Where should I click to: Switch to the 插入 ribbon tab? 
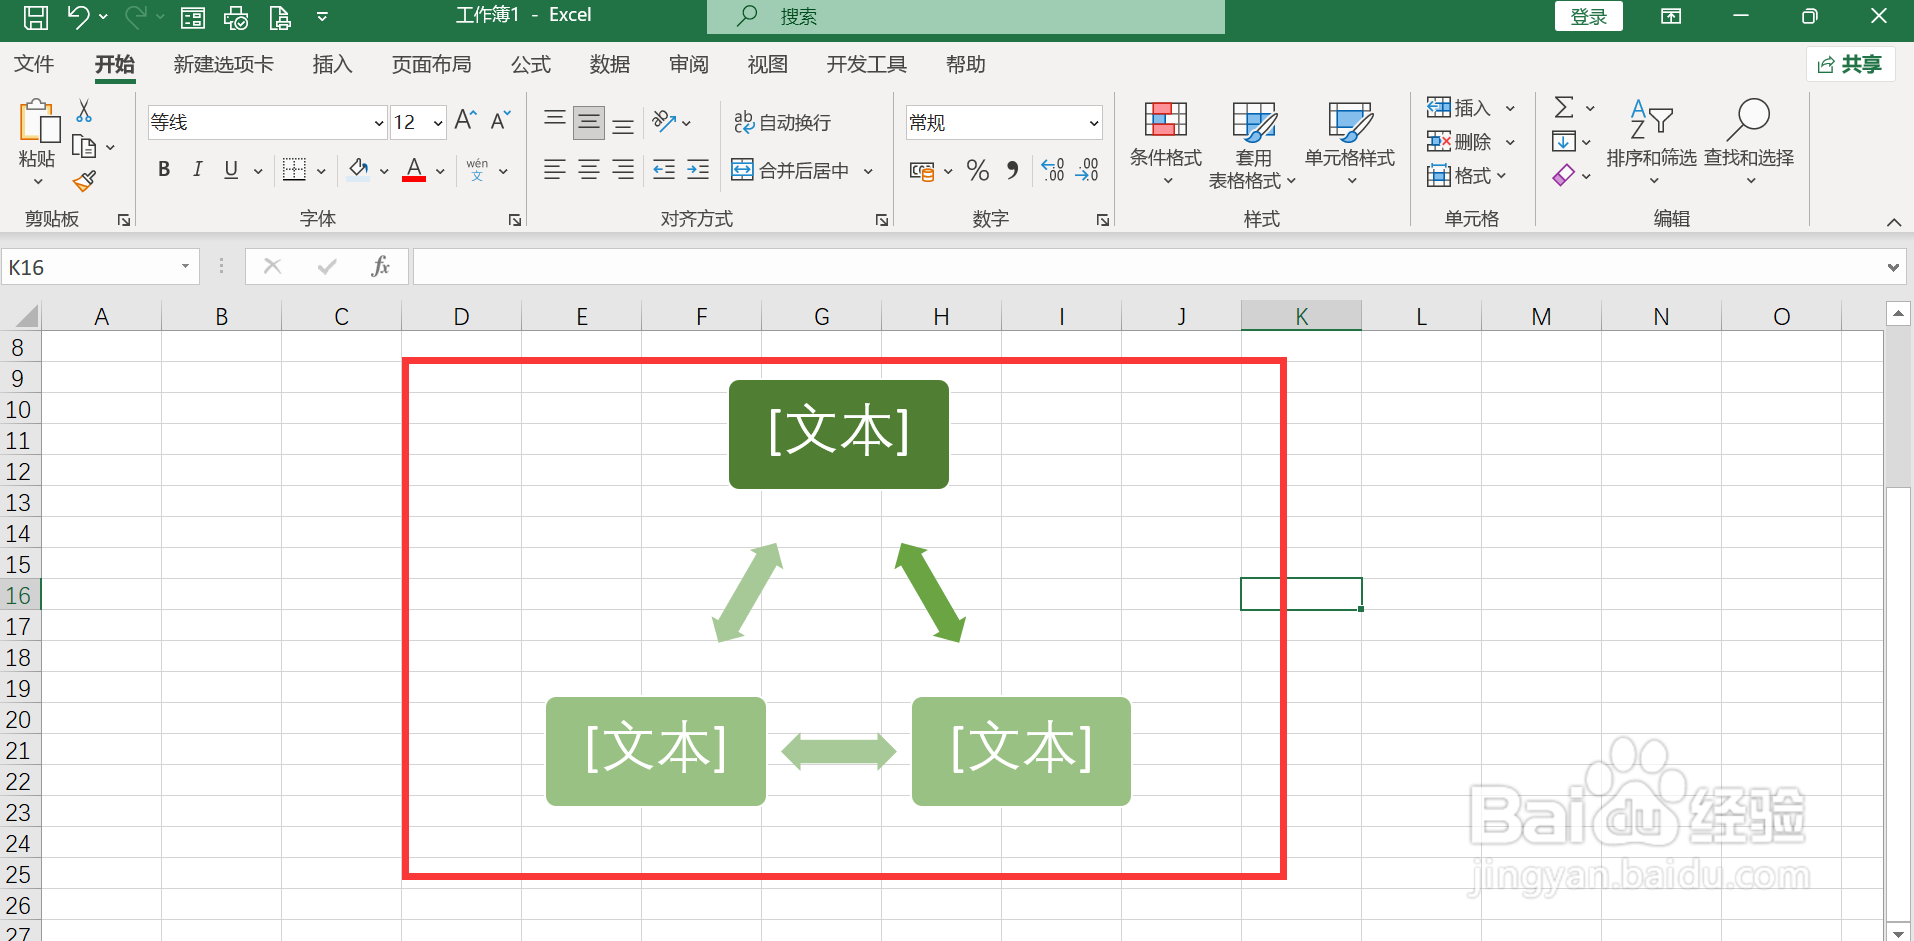[x=331, y=64]
